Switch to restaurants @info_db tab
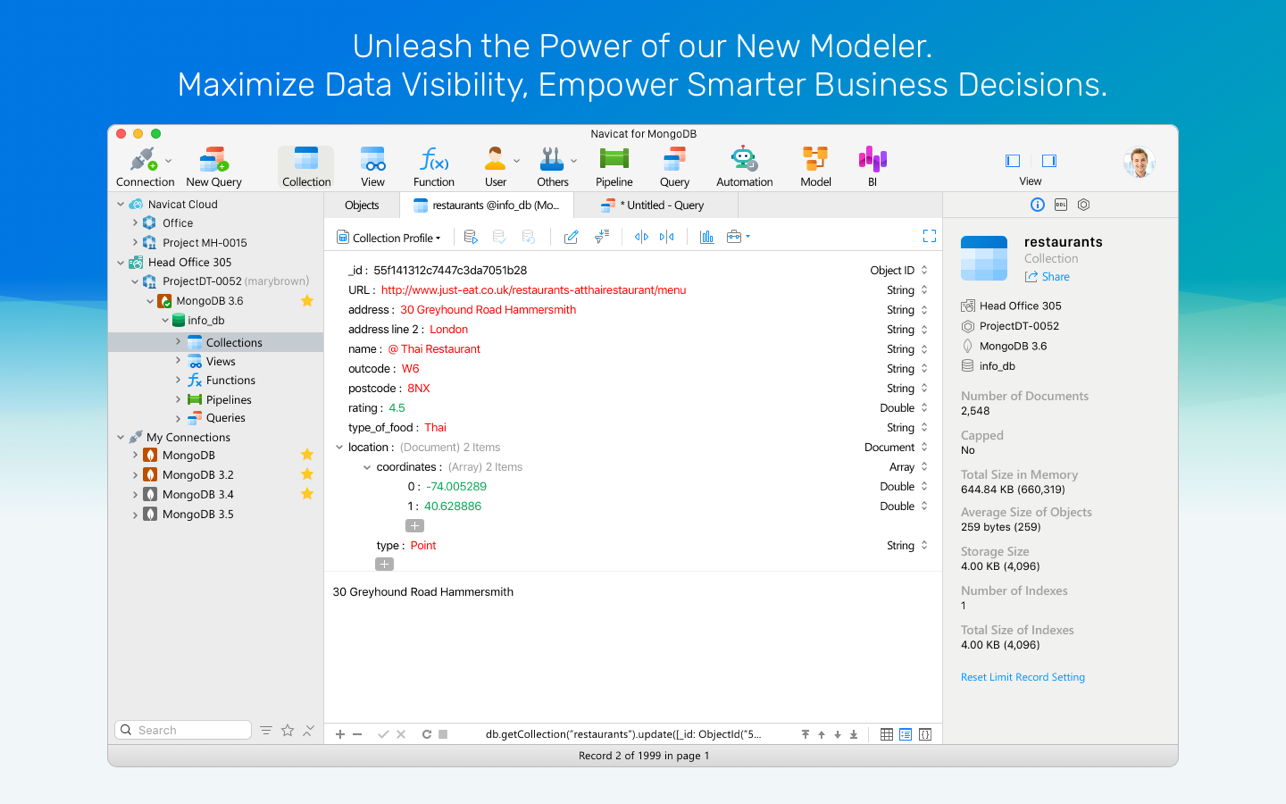This screenshot has height=804, width=1286. [x=487, y=205]
